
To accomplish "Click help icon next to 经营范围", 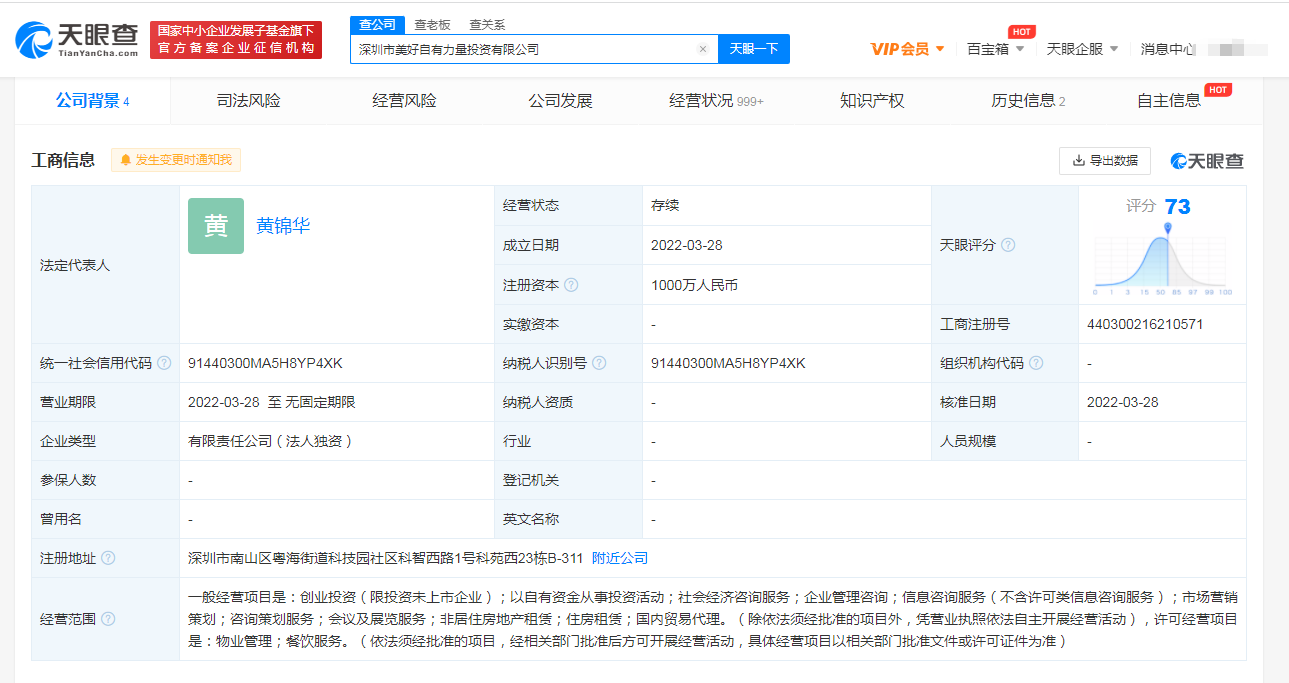I will (108, 619).
